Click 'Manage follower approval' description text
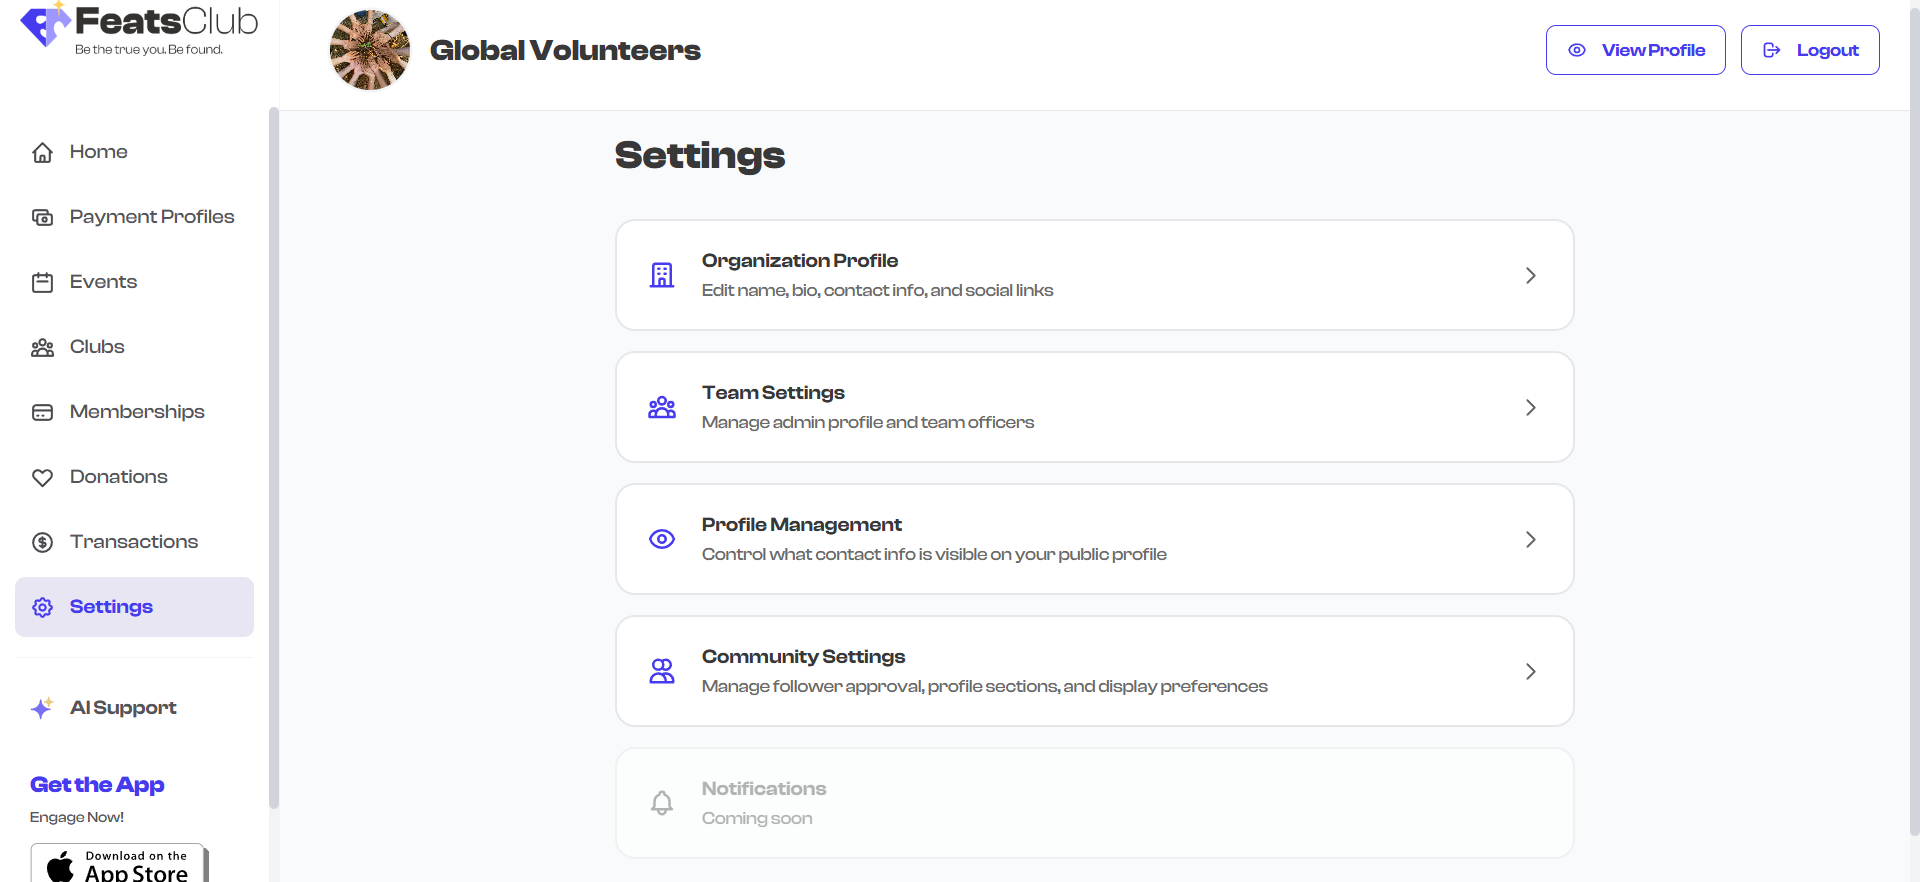1920x882 pixels. point(984,686)
